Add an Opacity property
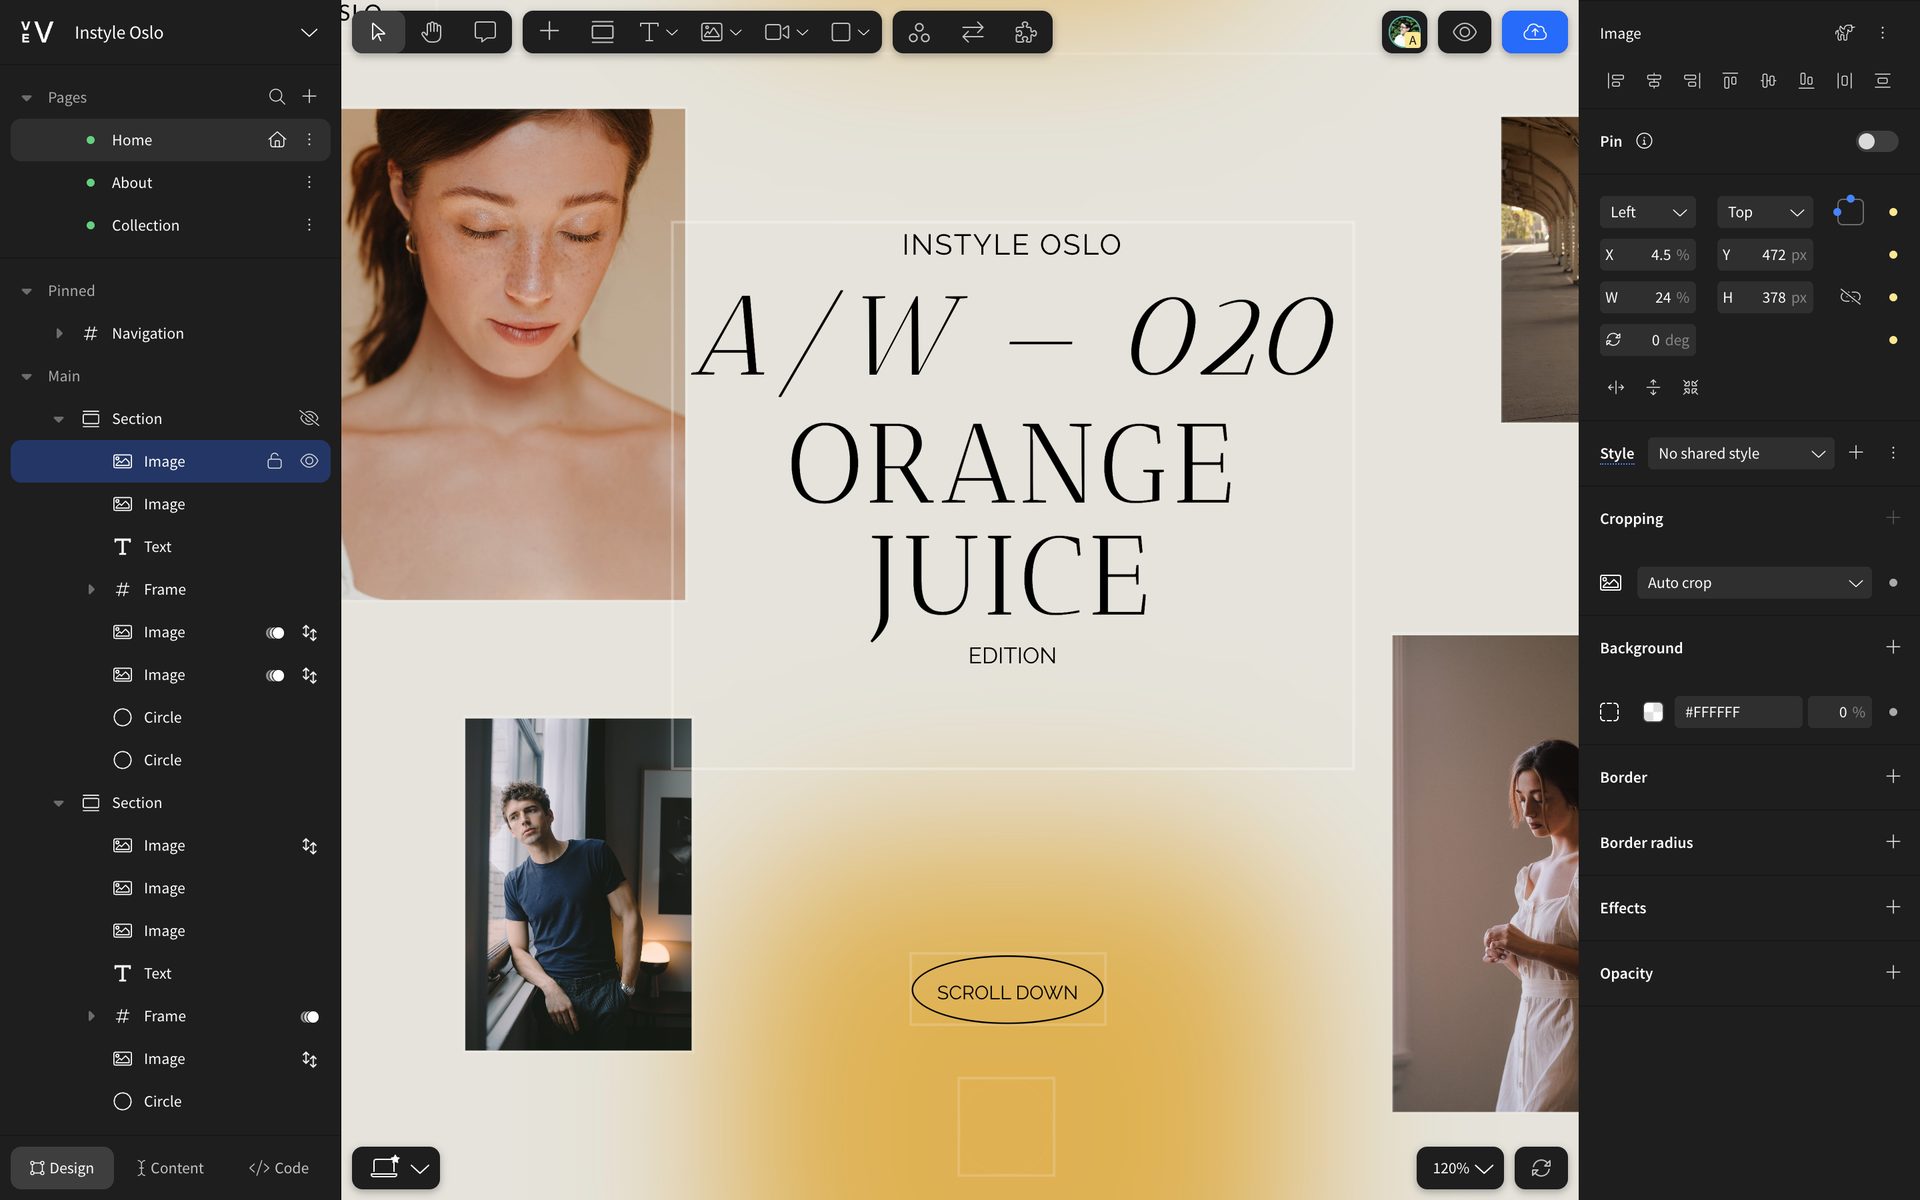This screenshot has width=1920, height=1200. [1892, 972]
